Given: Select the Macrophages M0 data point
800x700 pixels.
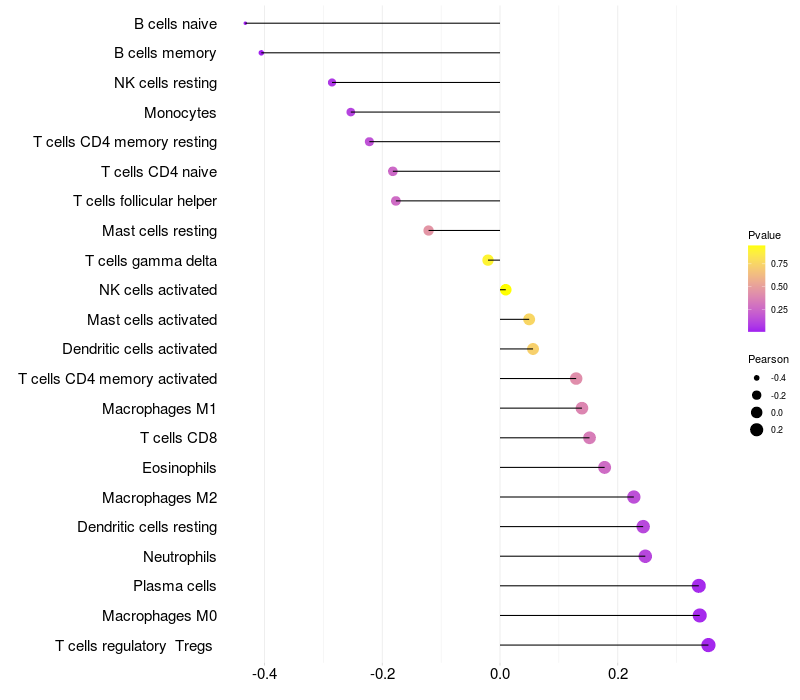Looking at the screenshot, I should click(699, 615).
